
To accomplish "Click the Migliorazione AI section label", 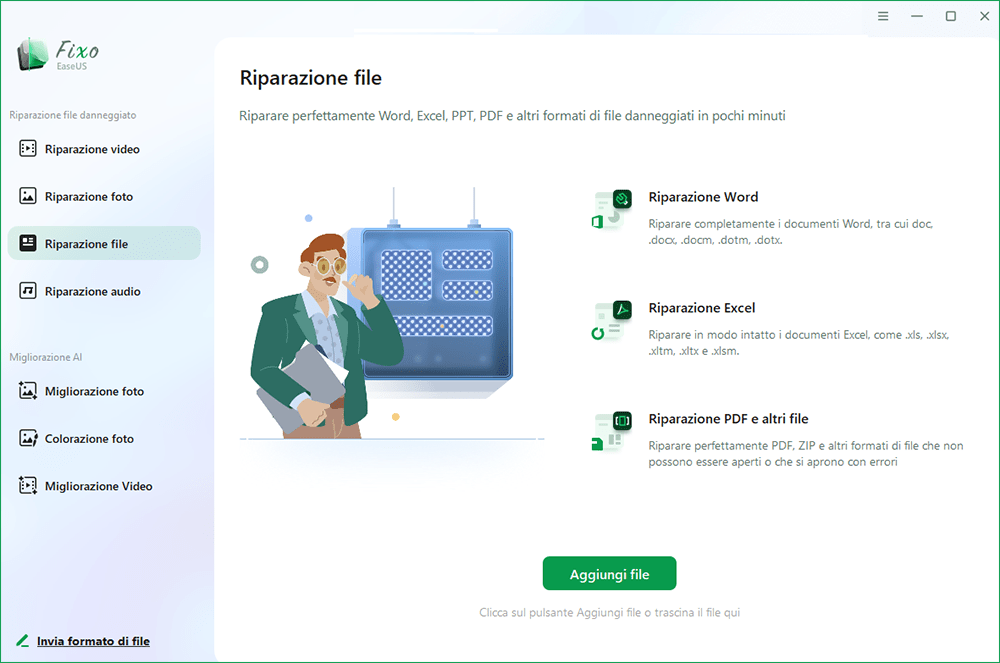I will click(x=46, y=357).
